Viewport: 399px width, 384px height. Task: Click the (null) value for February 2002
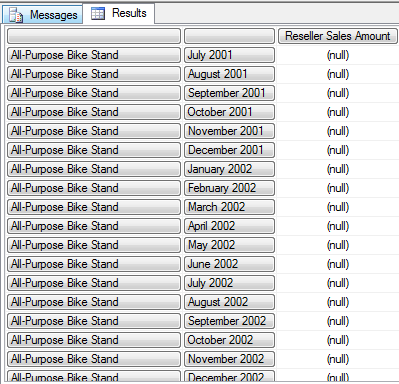tap(338, 188)
